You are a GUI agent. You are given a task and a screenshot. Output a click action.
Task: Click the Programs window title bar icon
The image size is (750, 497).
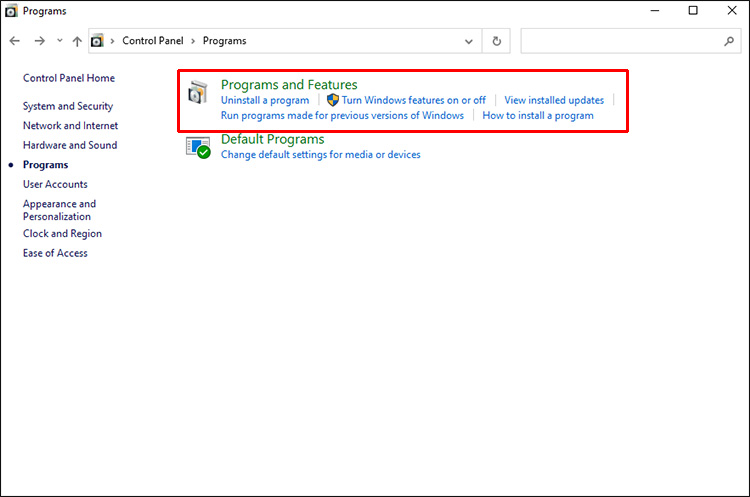[x=11, y=11]
